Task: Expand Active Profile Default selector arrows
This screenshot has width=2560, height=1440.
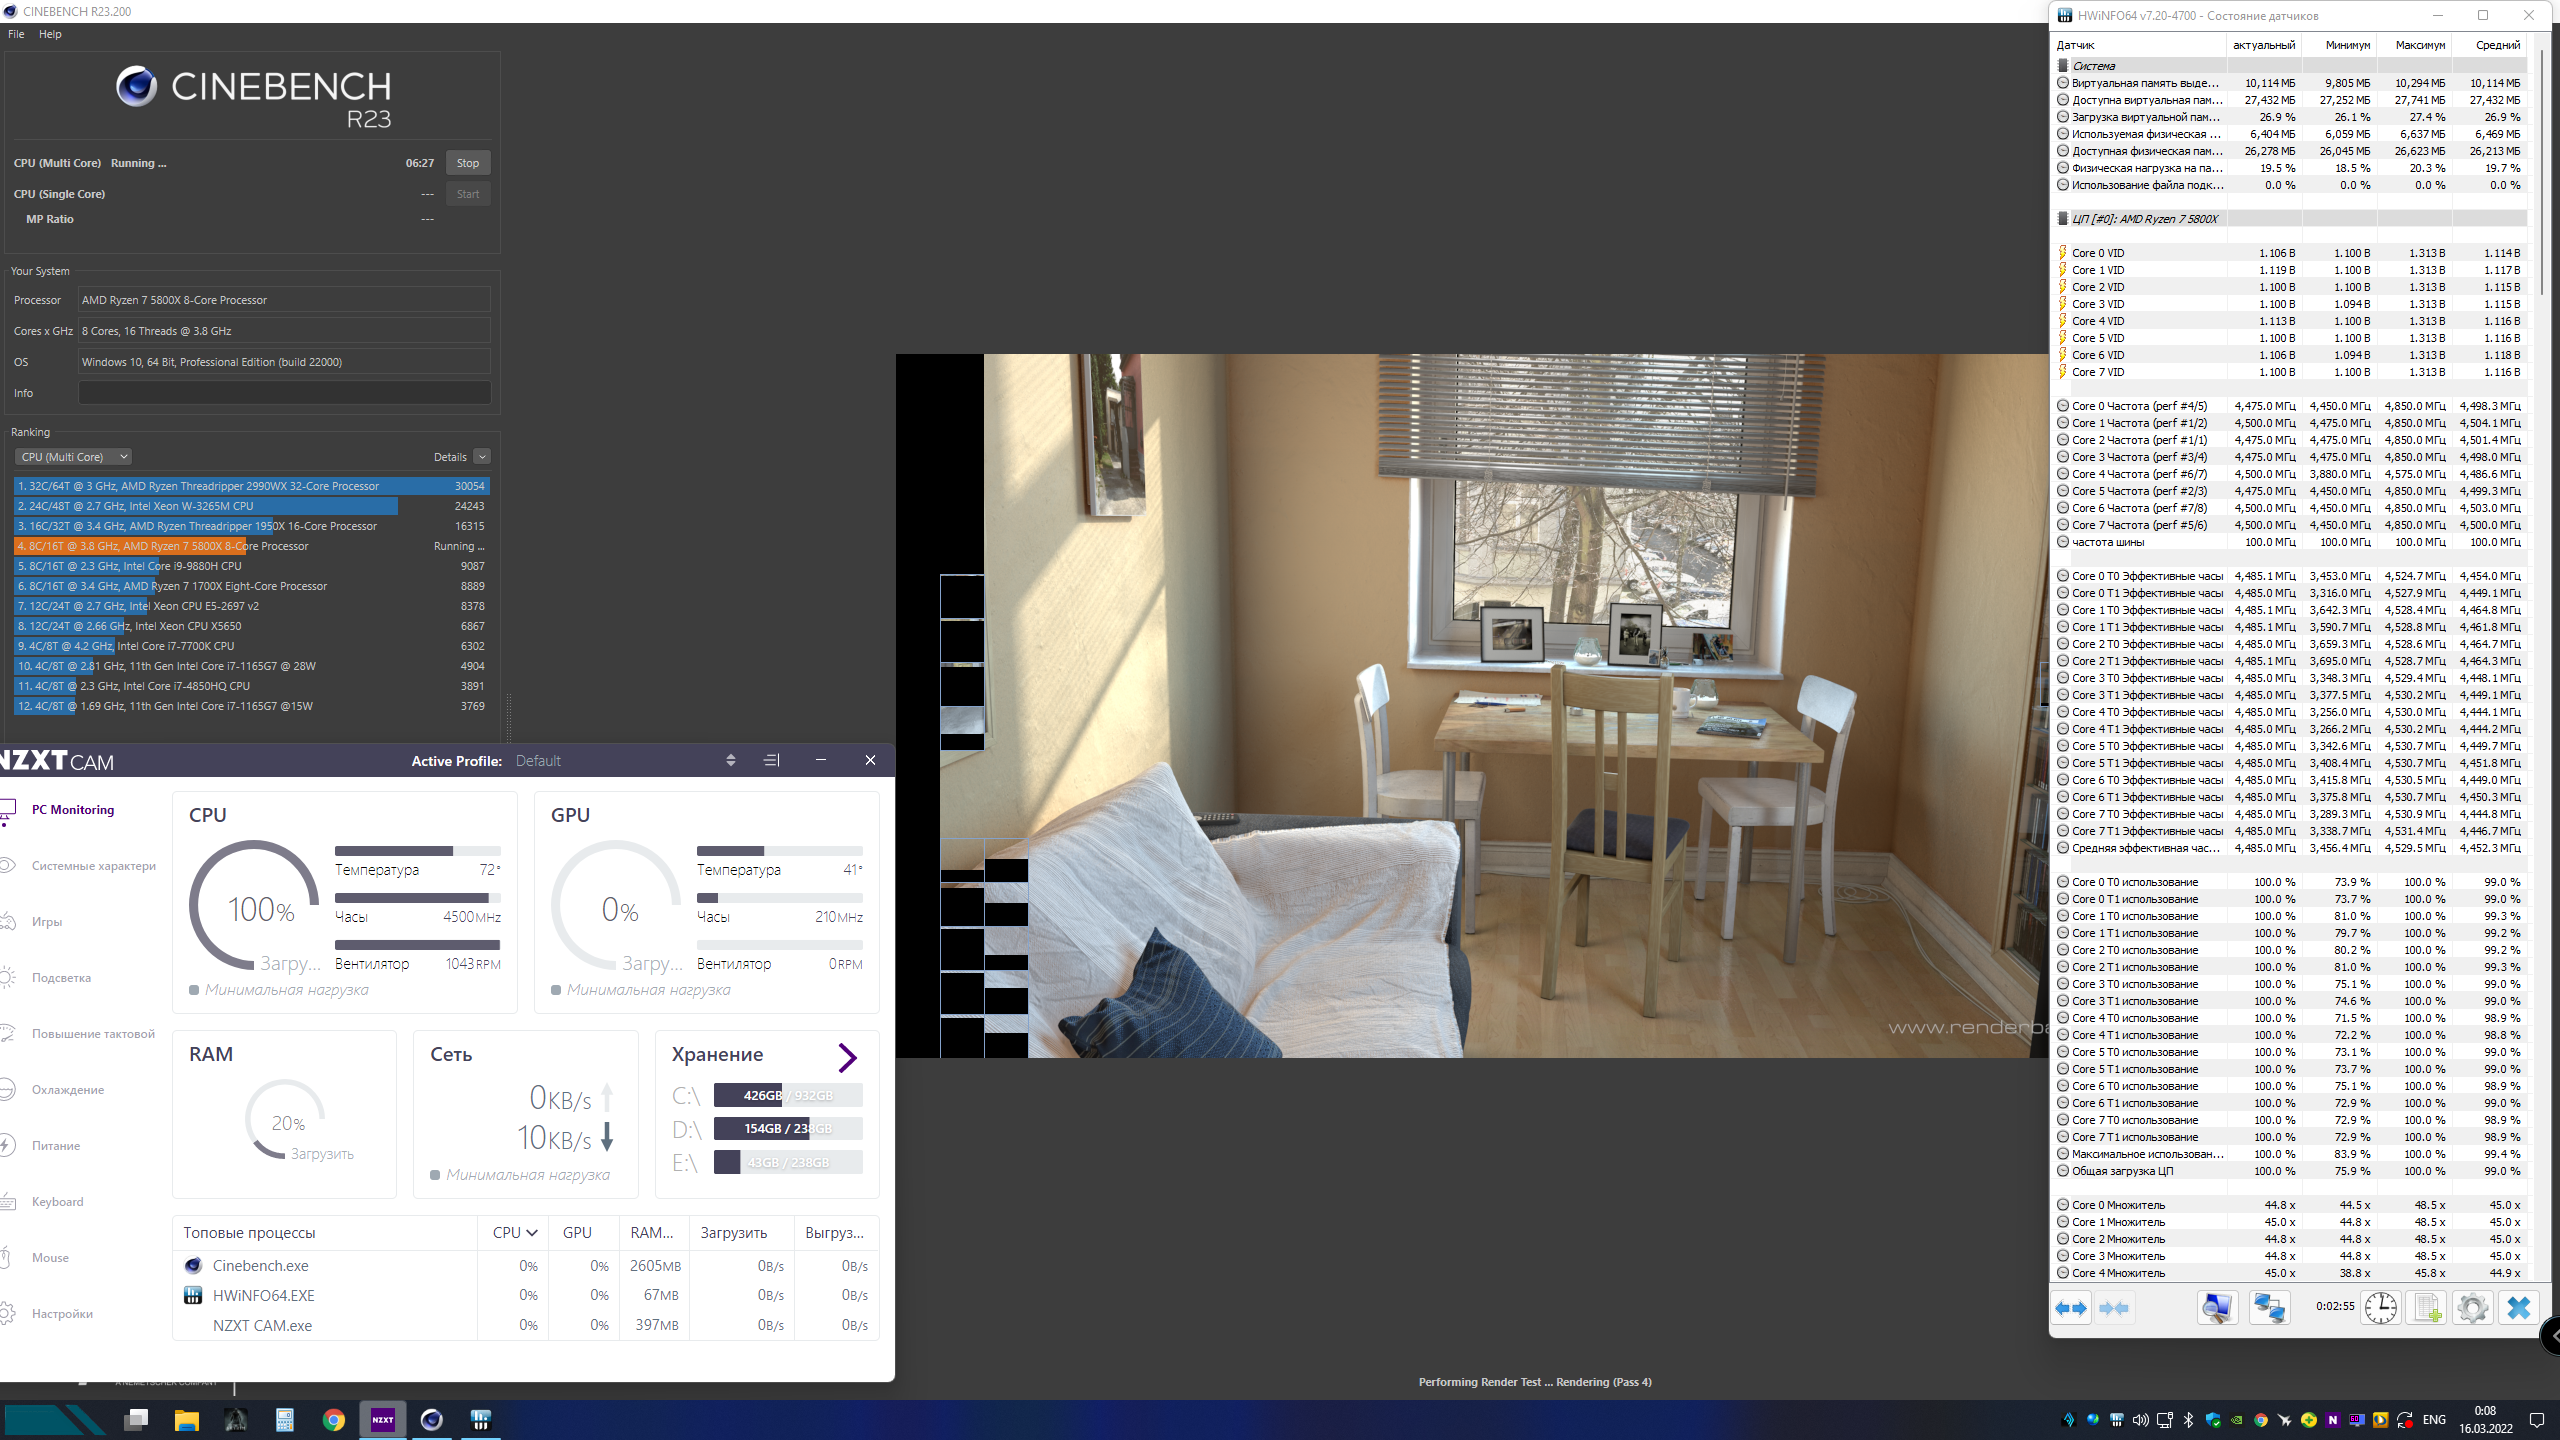Action: 731,760
